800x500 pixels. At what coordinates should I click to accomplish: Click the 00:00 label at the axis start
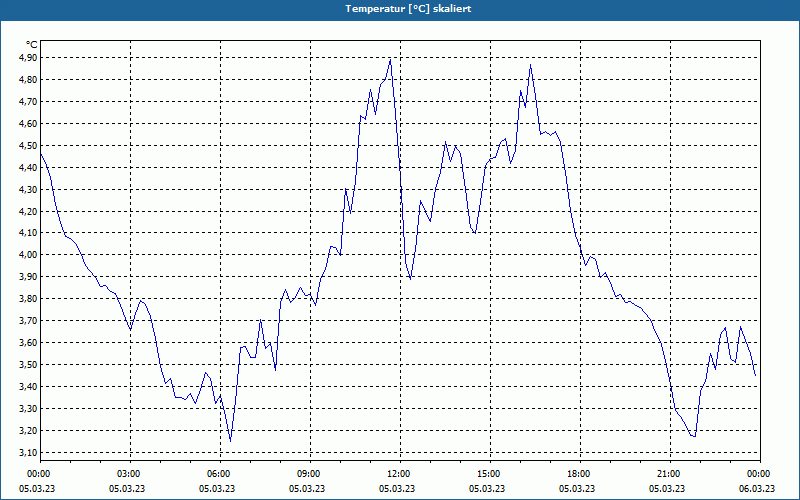[x=38, y=474]
